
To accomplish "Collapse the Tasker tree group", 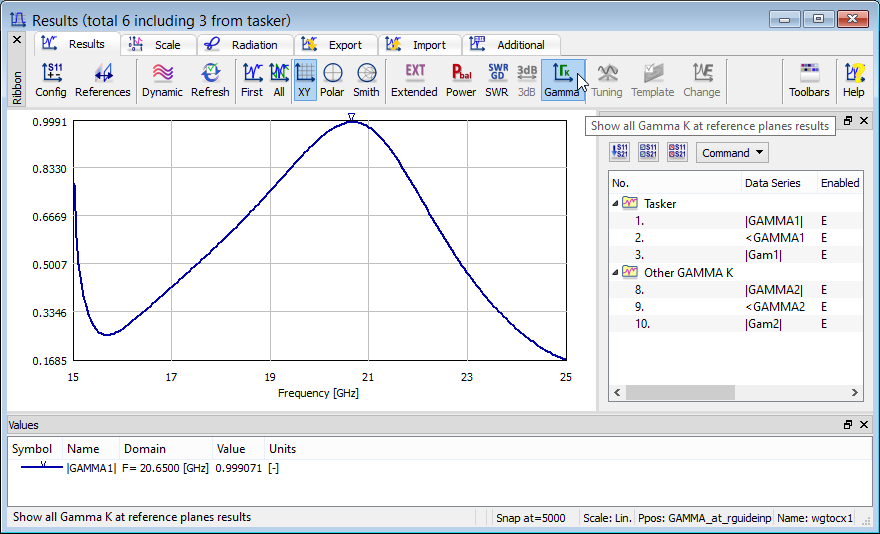I will (x=615, y=203).
